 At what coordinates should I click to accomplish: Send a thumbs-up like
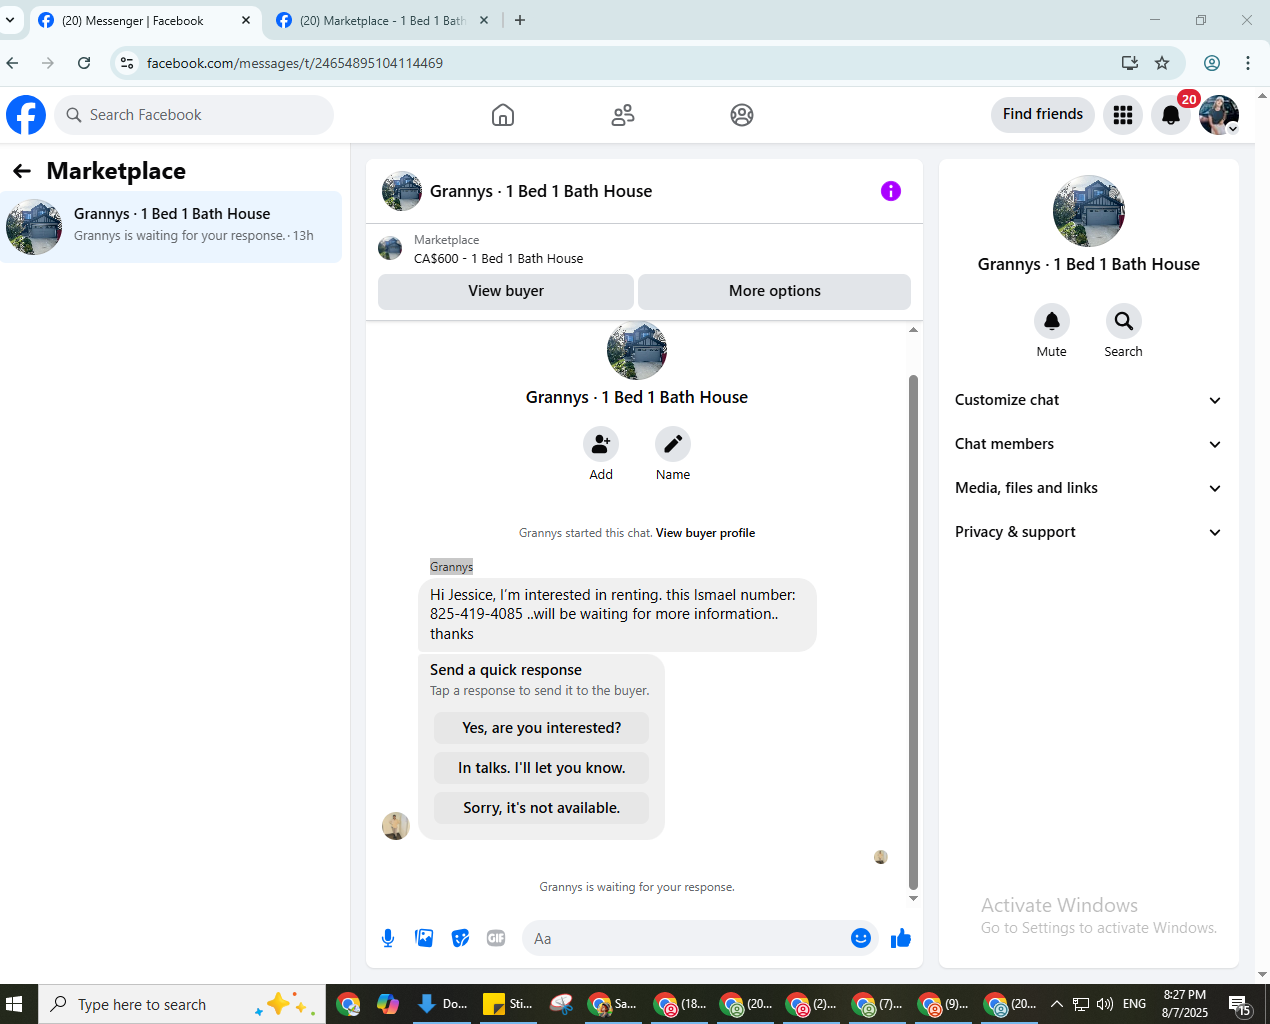tap(901, 938)
